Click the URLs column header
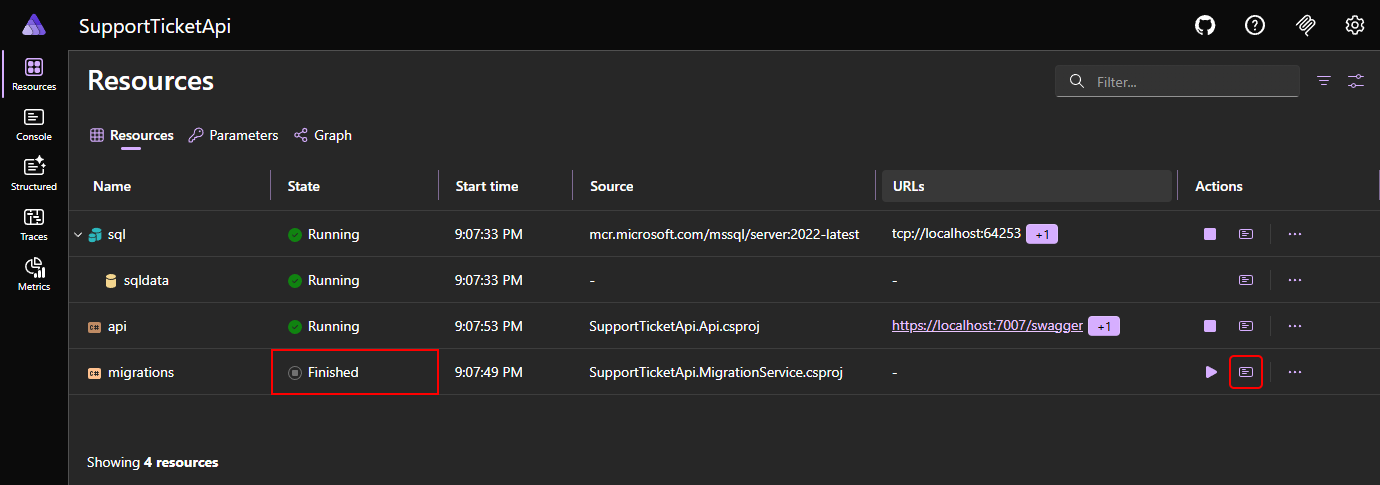This screenshot has height=485, width=1380. 1025,186
